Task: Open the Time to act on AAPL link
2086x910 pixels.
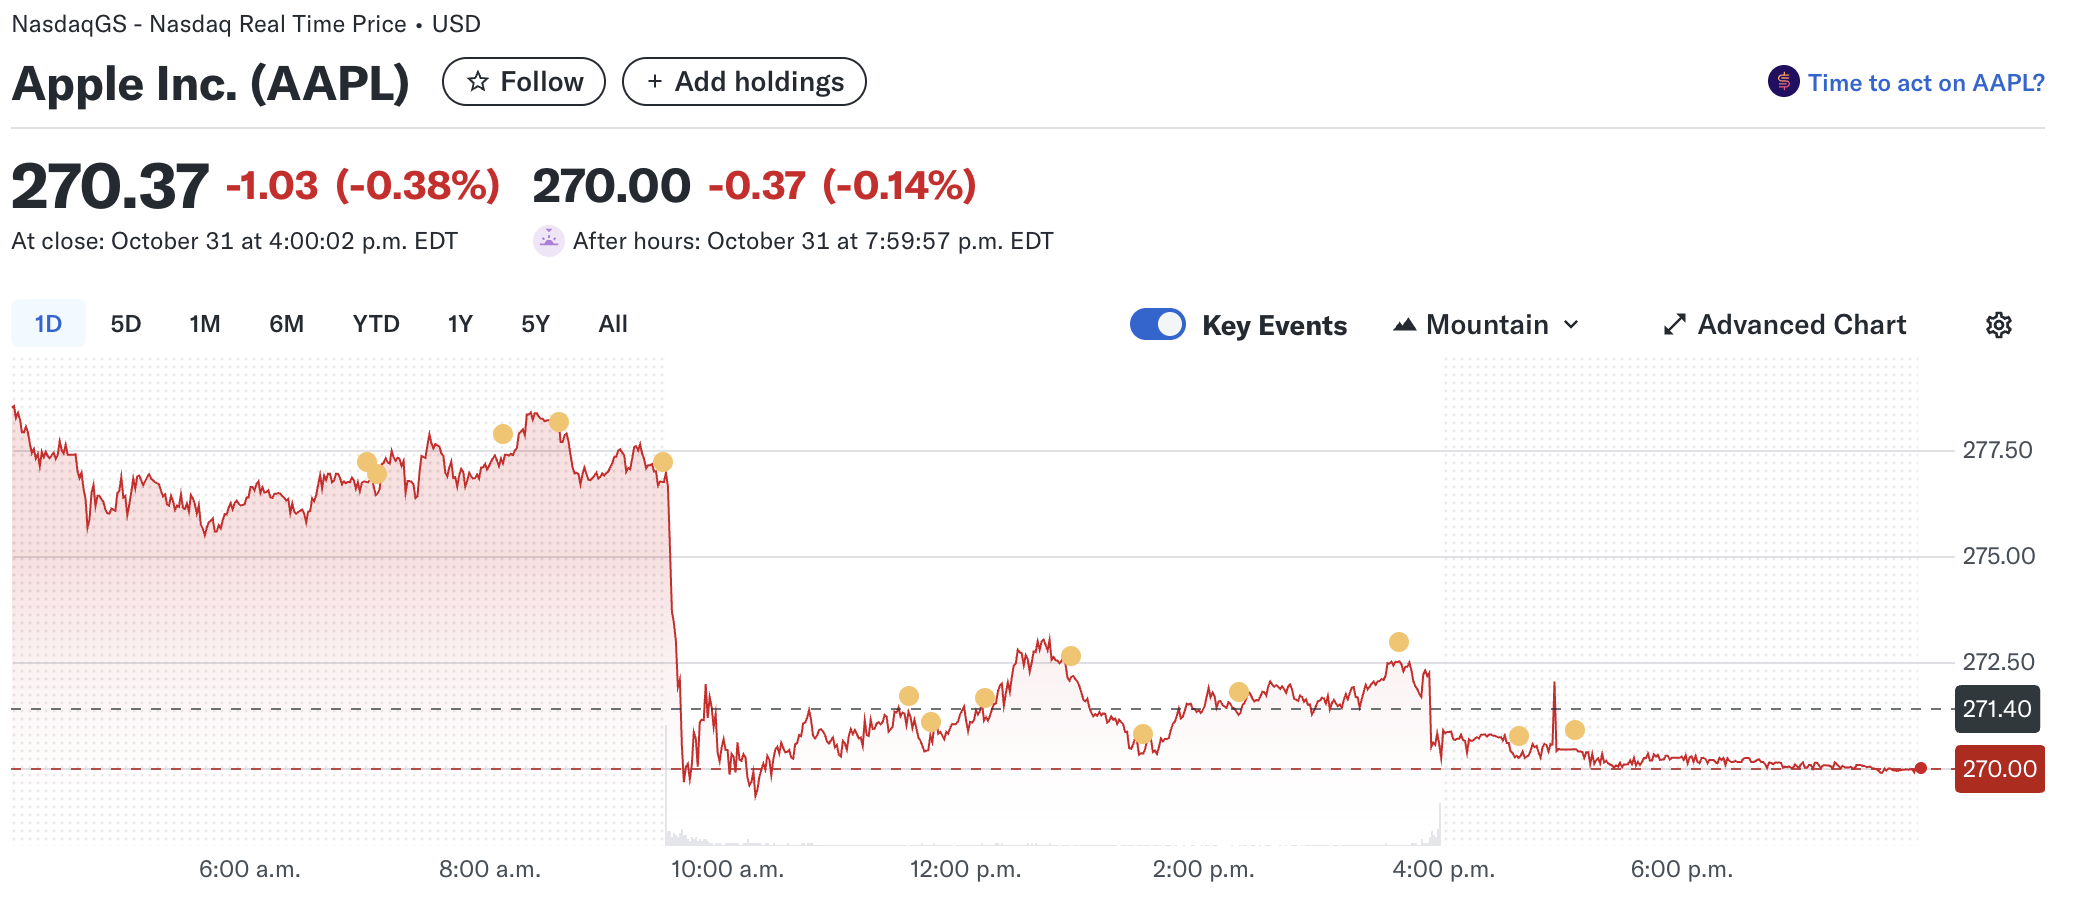Action: click(x=1925, y=83)
